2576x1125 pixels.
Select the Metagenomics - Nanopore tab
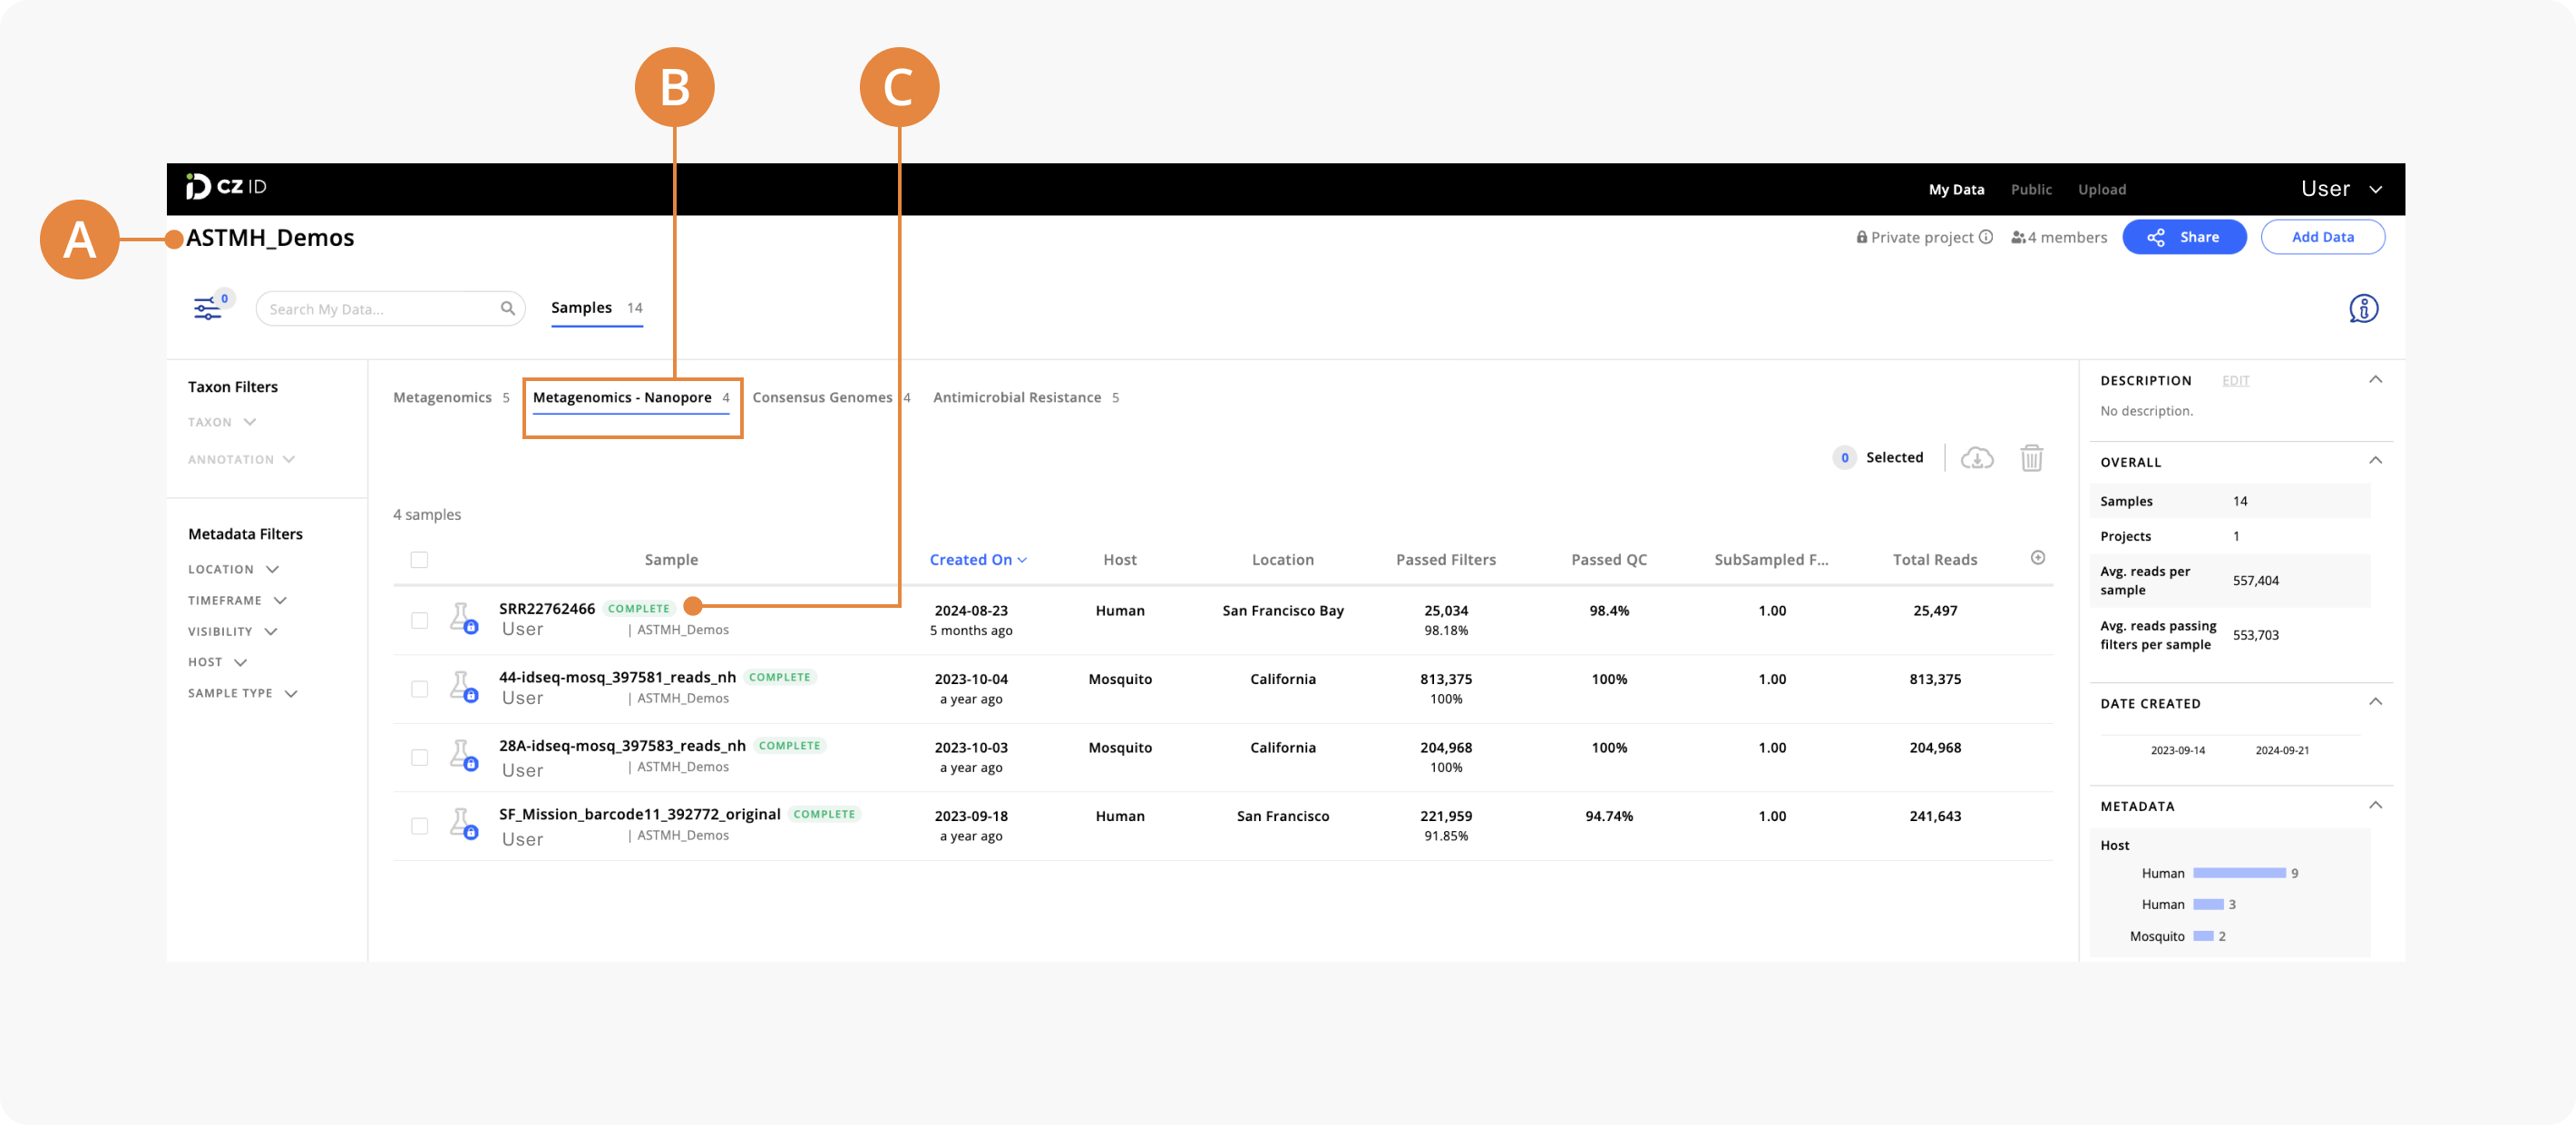point(631,398)
